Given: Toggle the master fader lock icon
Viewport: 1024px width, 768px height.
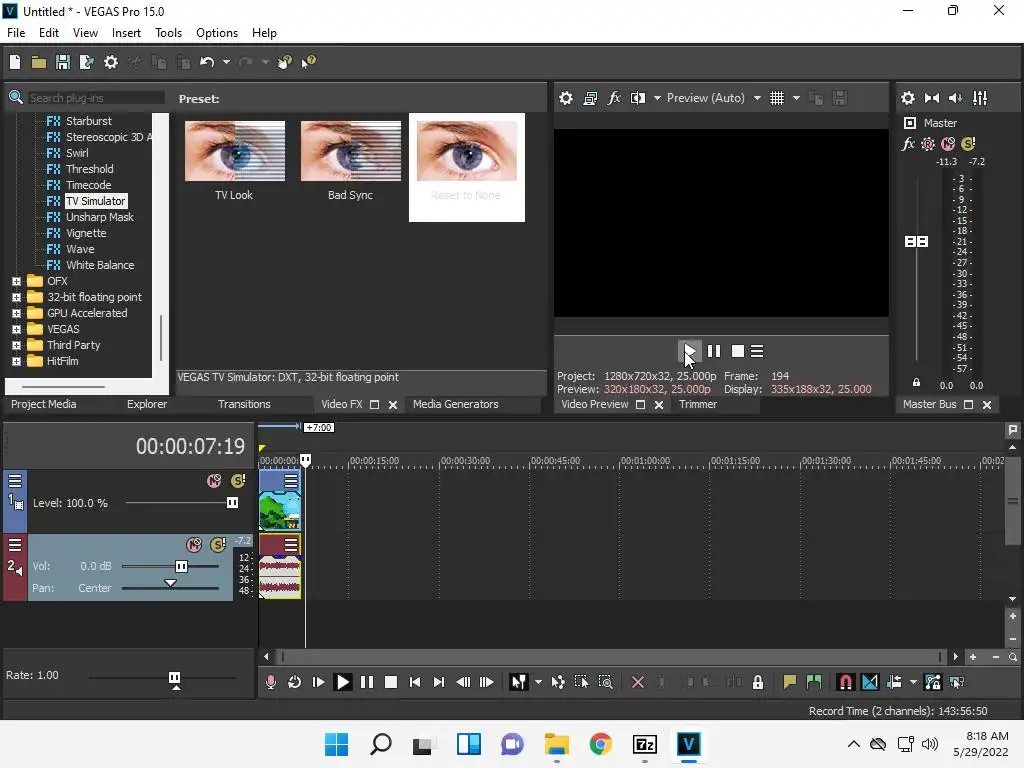Looking at the screenshot, I should [916, 383].
